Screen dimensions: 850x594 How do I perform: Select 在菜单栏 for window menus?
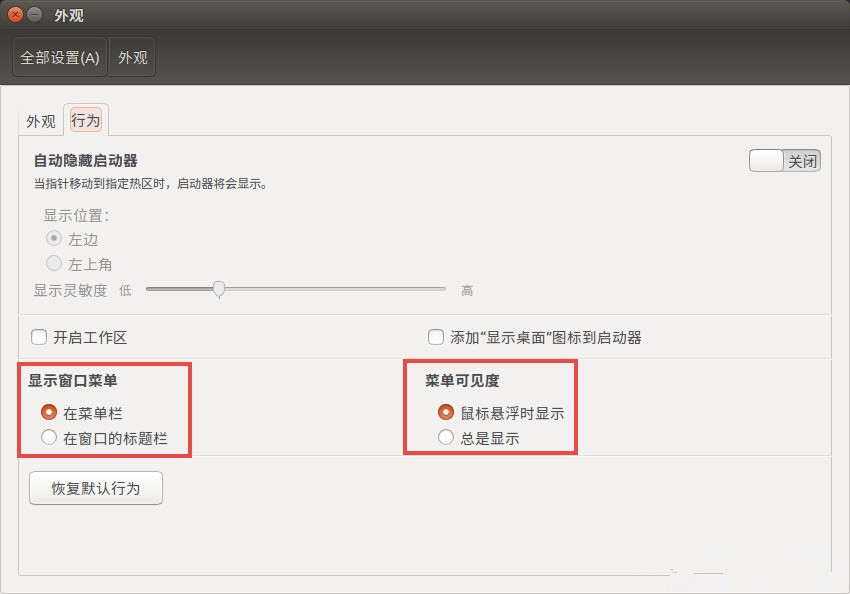pyautogui.click(x=48, y=412)
